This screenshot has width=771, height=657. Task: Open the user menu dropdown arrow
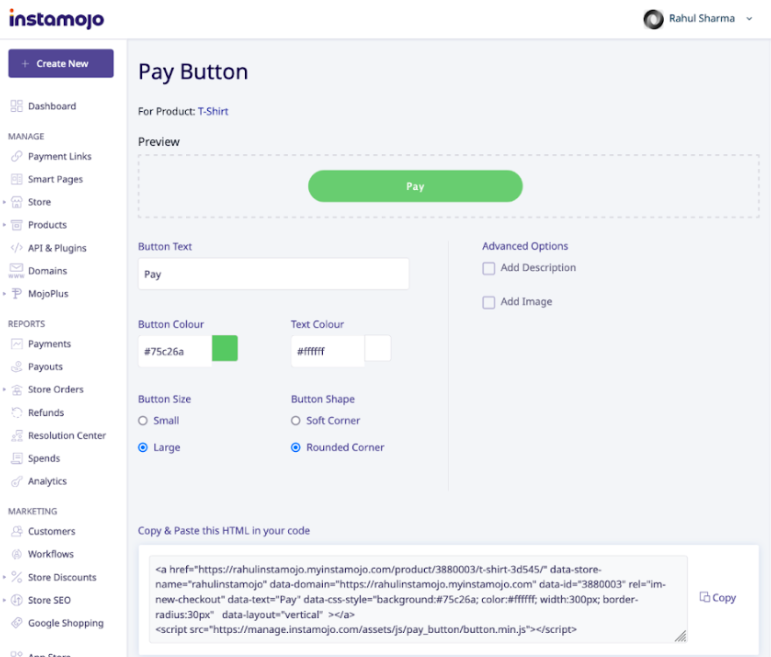[749, 19]
